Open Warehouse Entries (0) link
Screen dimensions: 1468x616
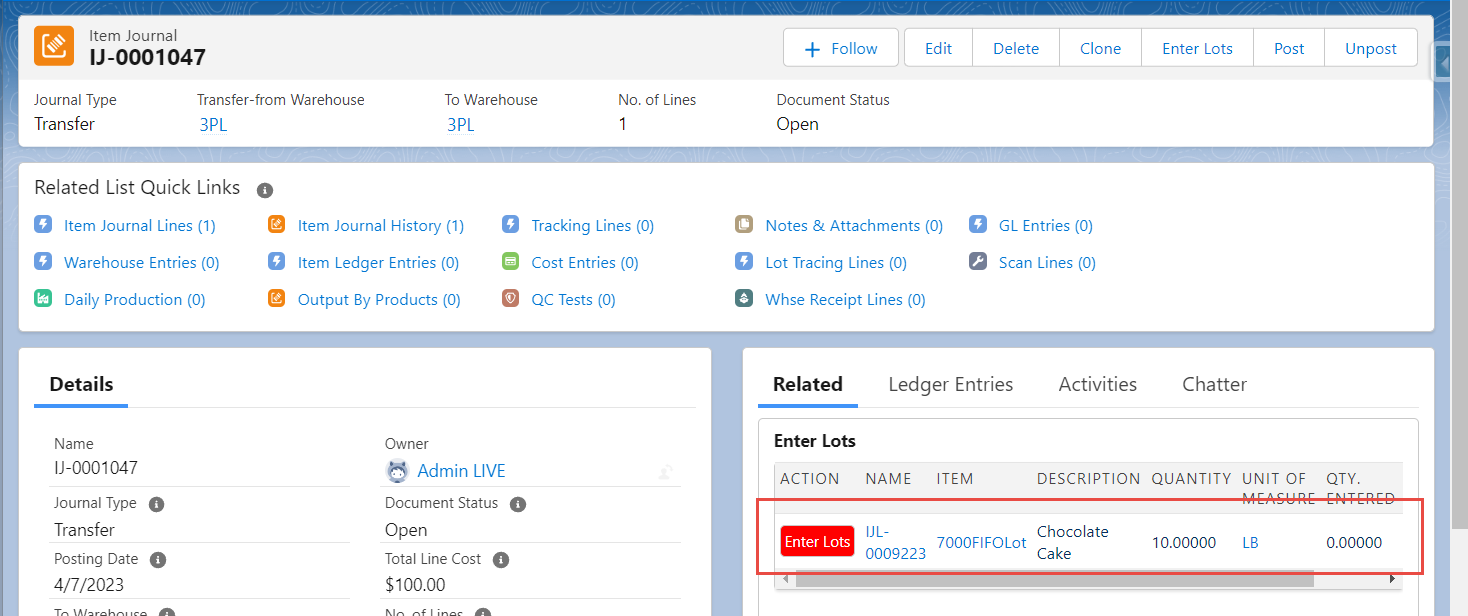[142, 263]
